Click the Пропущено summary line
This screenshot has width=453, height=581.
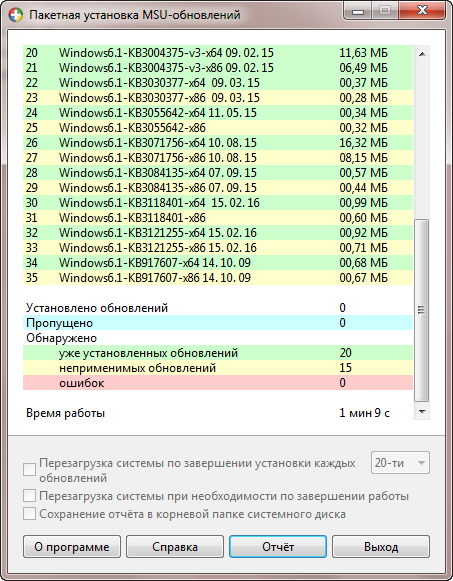218,323
